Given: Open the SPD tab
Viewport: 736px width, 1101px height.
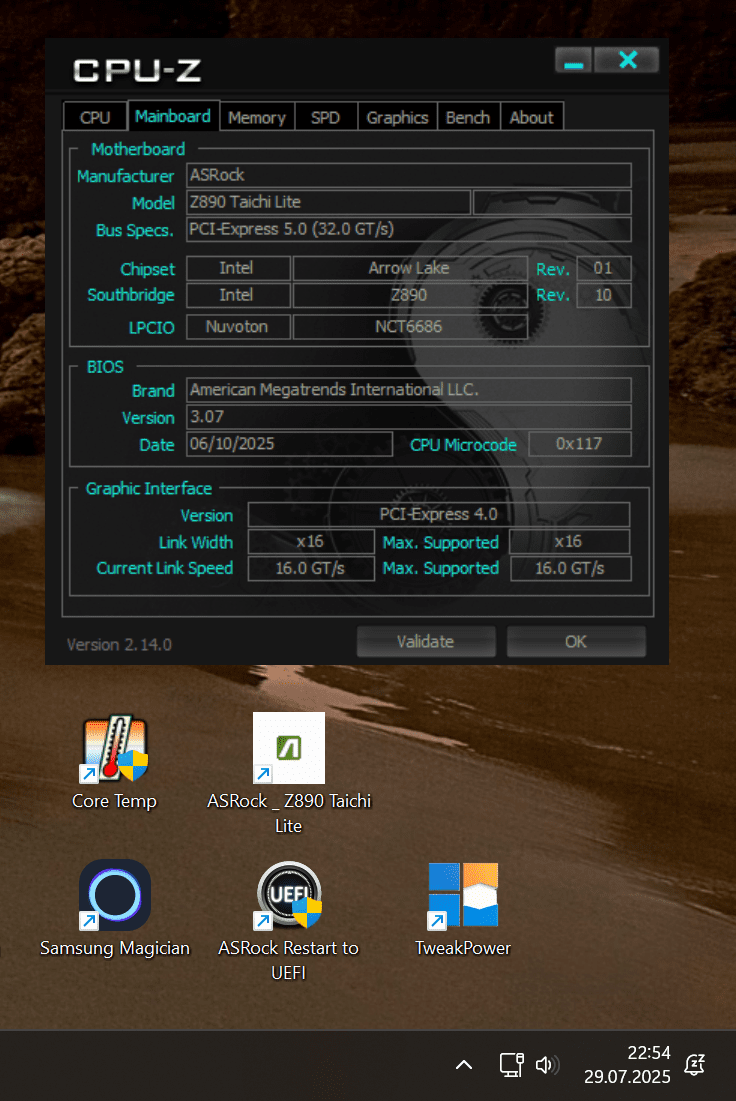Looking at the screenshot, I should (x=325, y=117).
